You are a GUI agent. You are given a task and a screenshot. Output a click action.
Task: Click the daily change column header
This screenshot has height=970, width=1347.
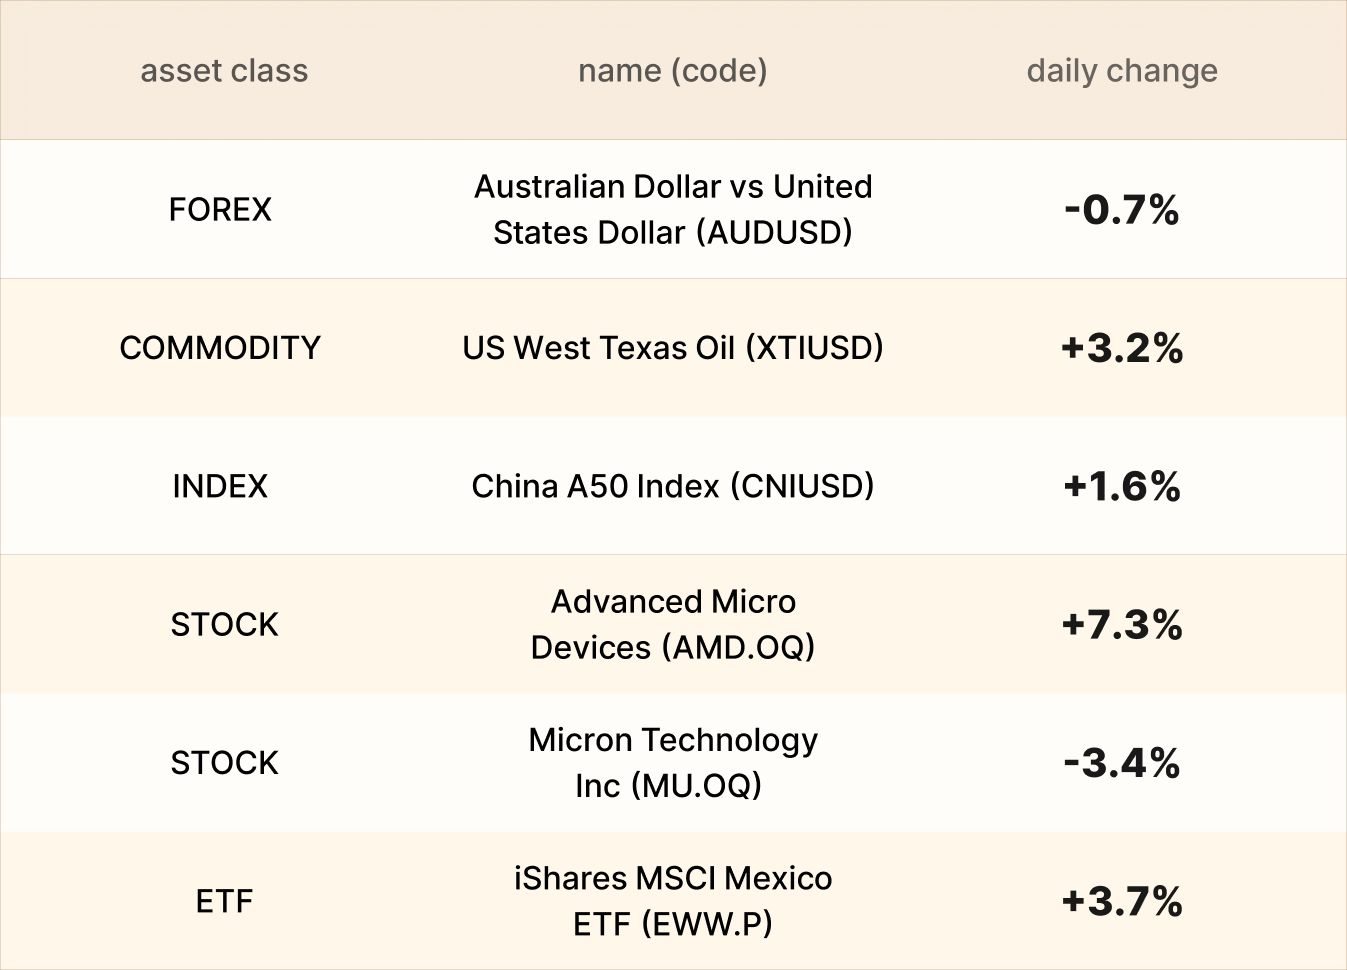click(x=1122, y=71)
